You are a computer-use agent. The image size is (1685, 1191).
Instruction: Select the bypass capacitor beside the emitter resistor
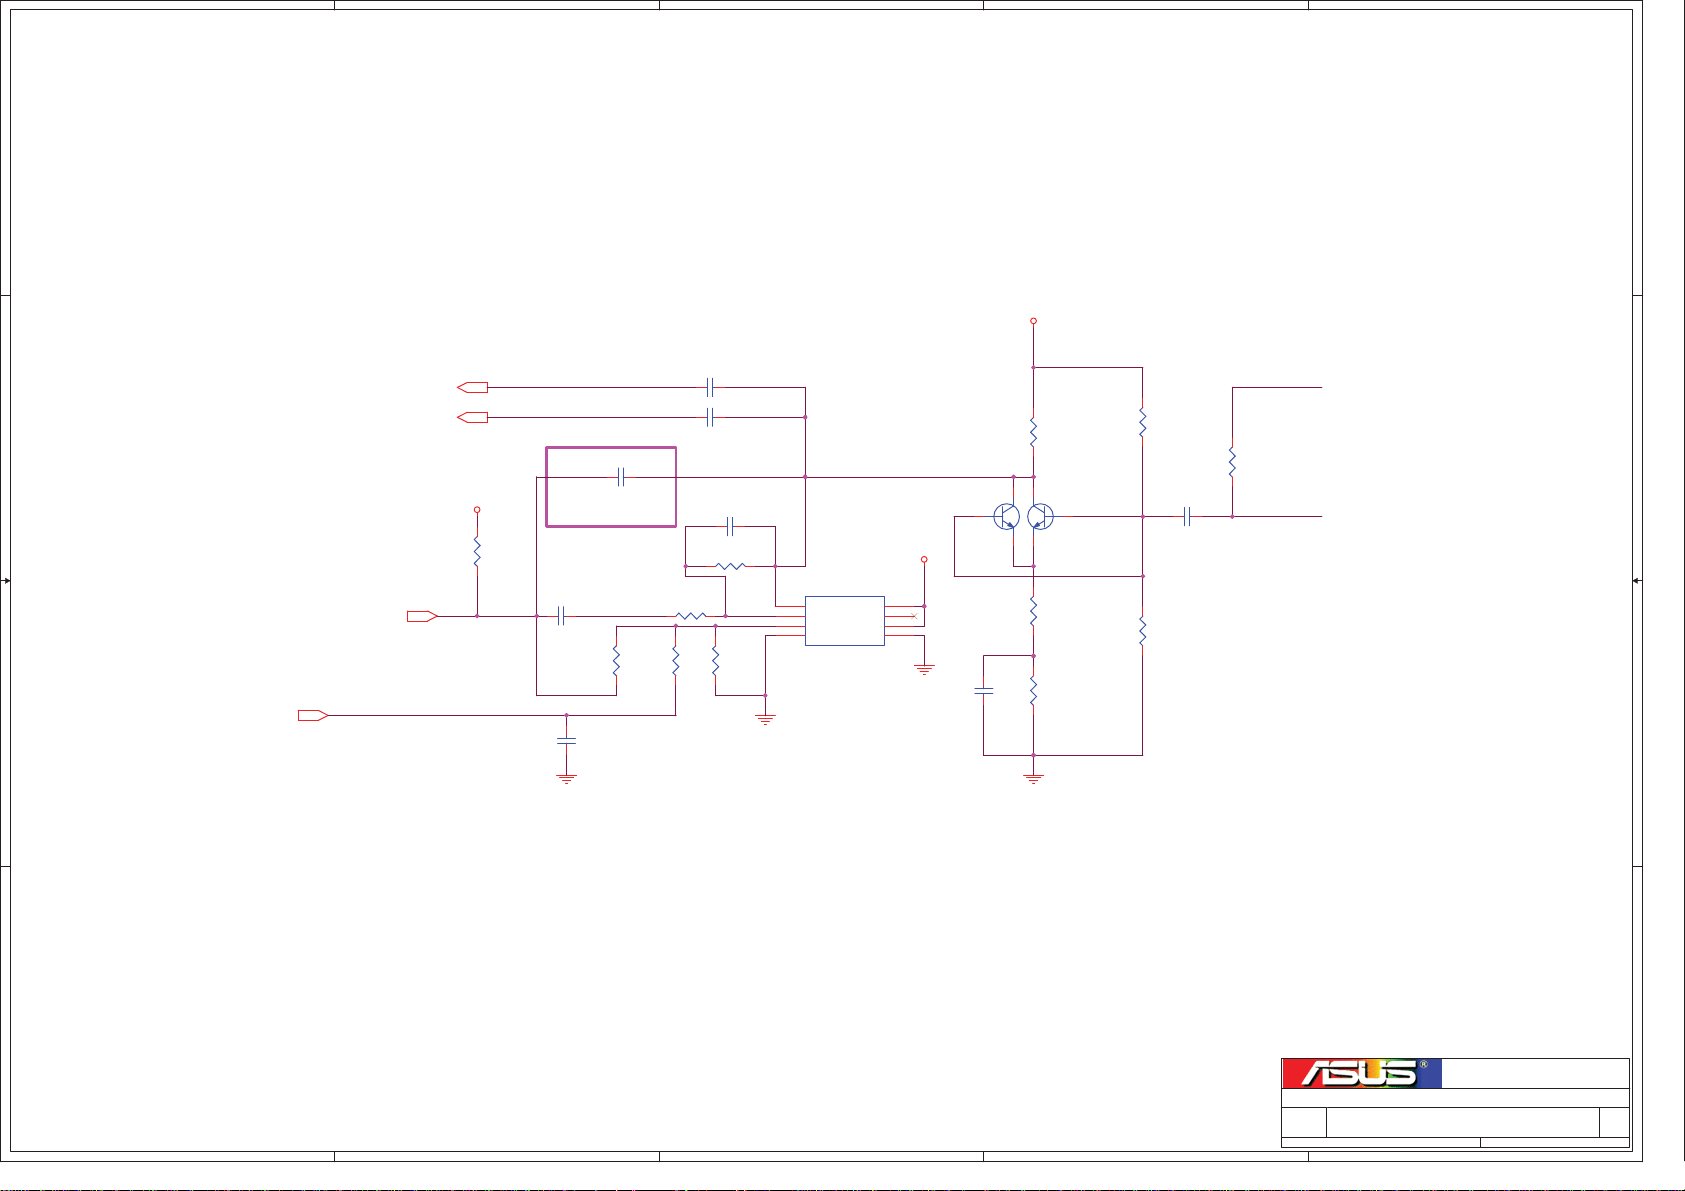[984, 690]
